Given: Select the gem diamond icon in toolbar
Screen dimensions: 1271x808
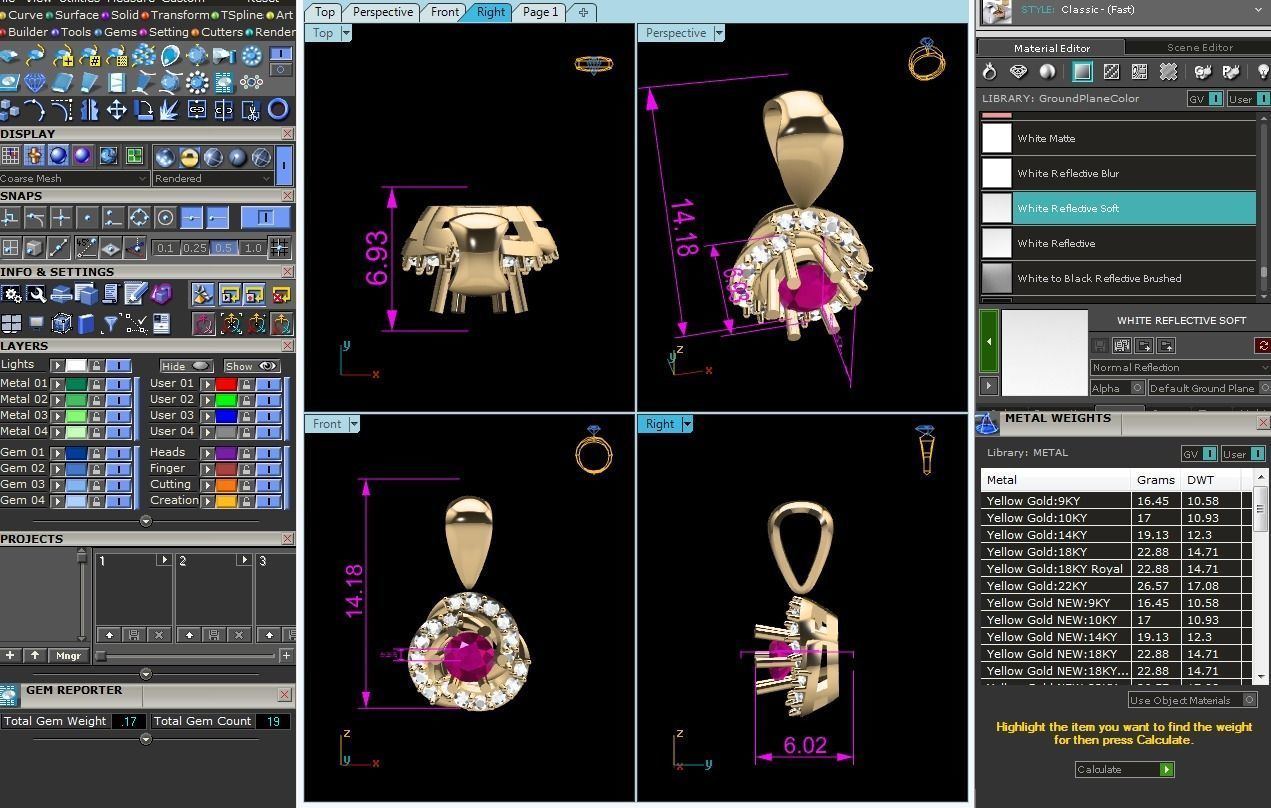Looking at the screenshot, I should pos(36,82).
